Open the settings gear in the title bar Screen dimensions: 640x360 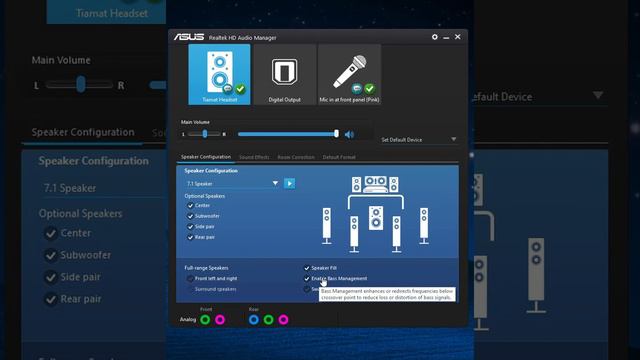coord(435,37)
